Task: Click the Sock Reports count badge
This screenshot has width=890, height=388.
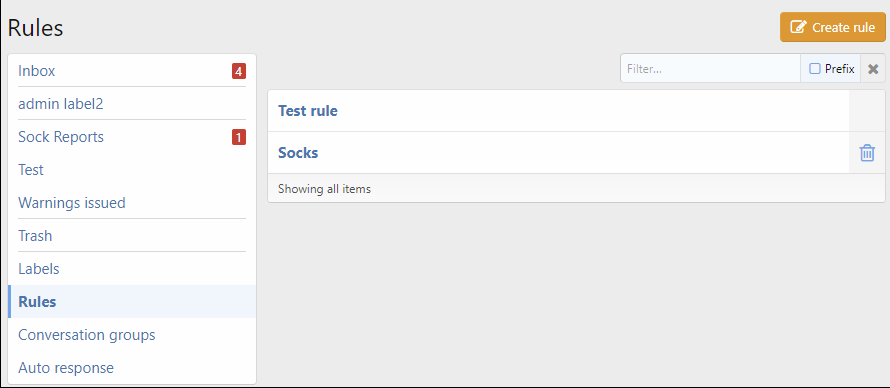Action: point(239,137)
